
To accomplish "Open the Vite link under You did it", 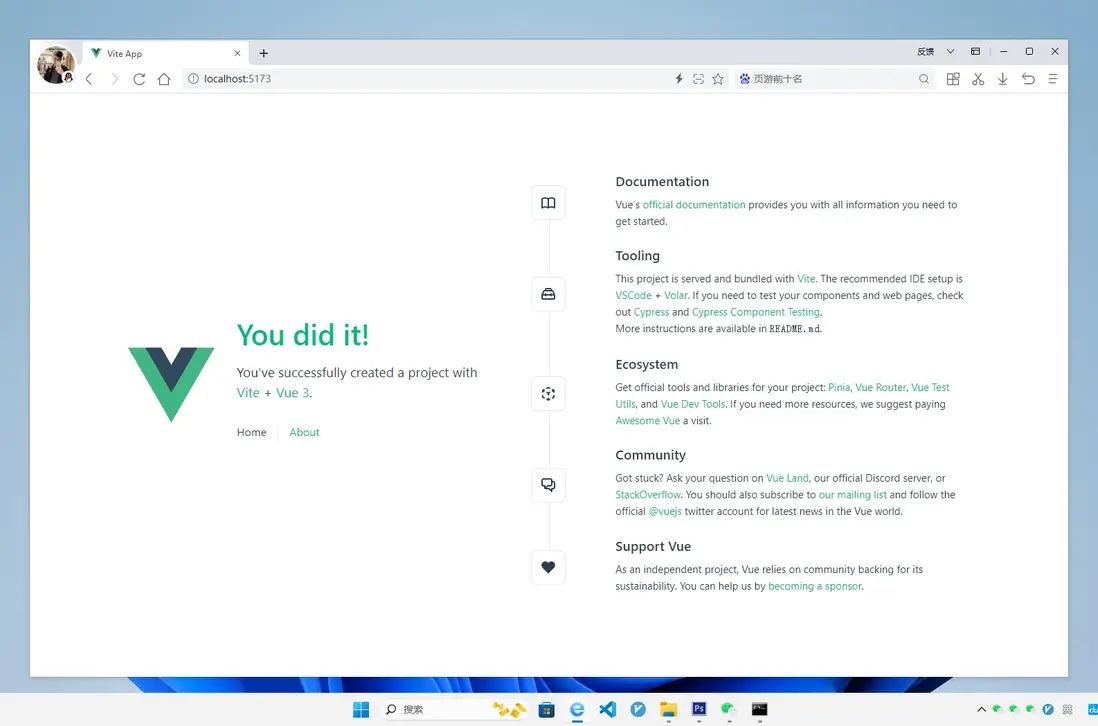I will click(x=248, y=393).
